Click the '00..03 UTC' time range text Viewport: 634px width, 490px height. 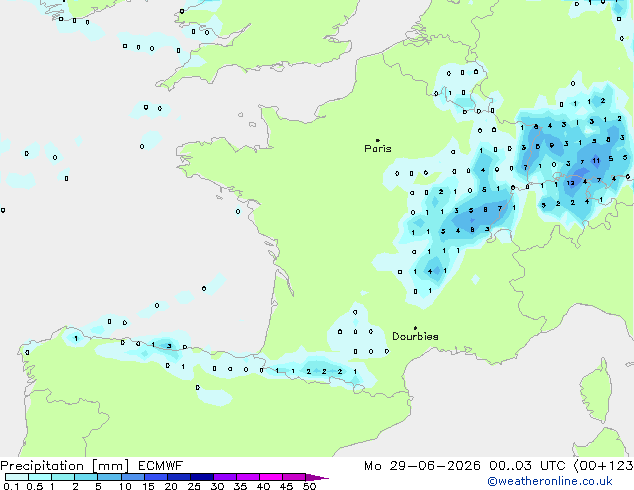pyautogui.click(x=527, y=466)
